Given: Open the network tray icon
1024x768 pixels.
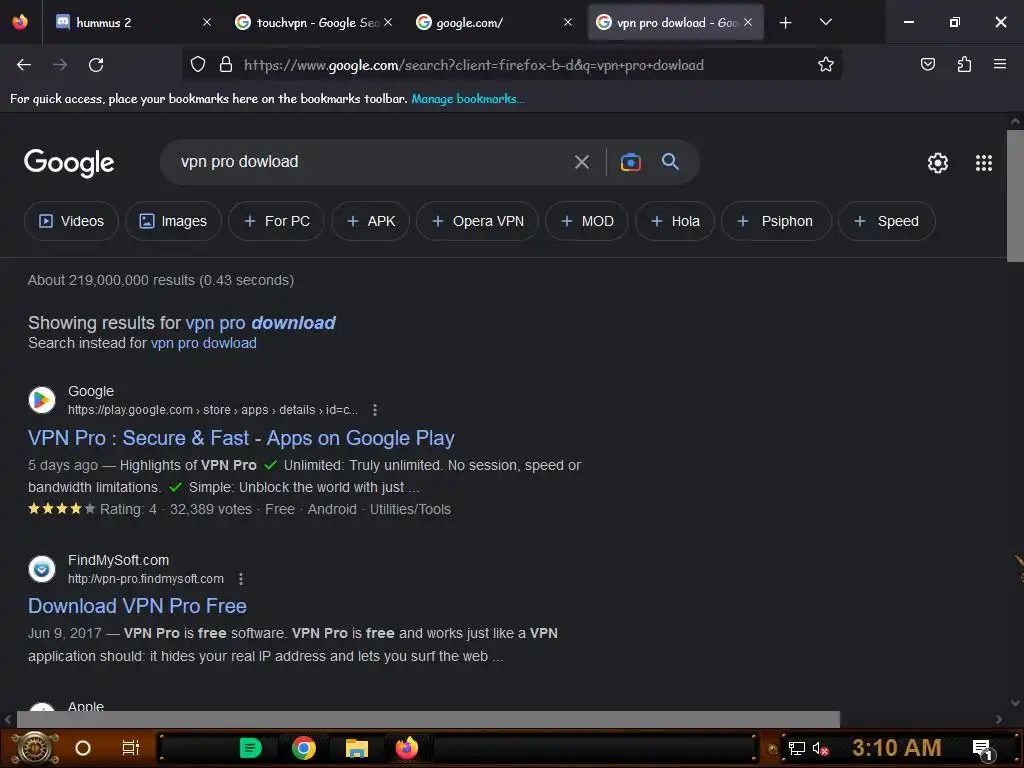Looking at the screenshot, I should [796, 748].
